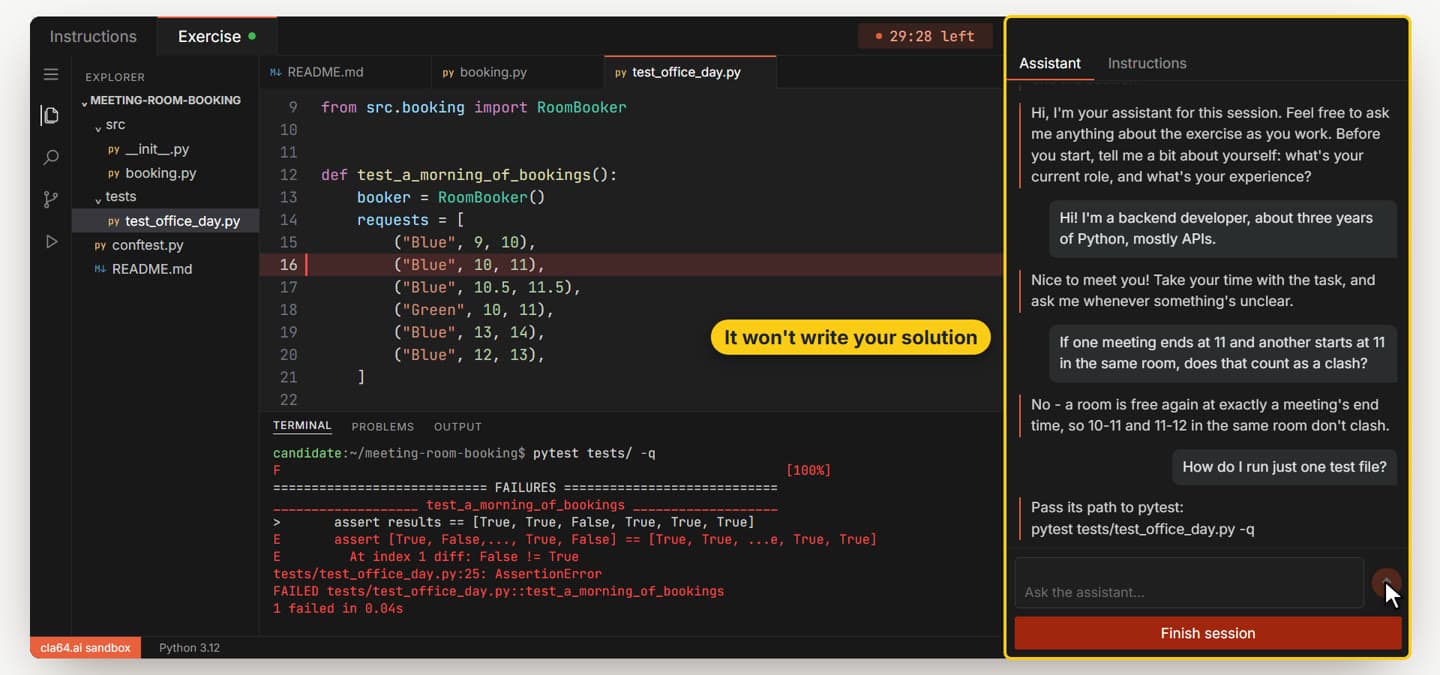Image resolution: width=1440 pixels, height=675 pixels.
Task: Click the line 12 def test_a_morning_of_bookings
Action: (469, 175)
